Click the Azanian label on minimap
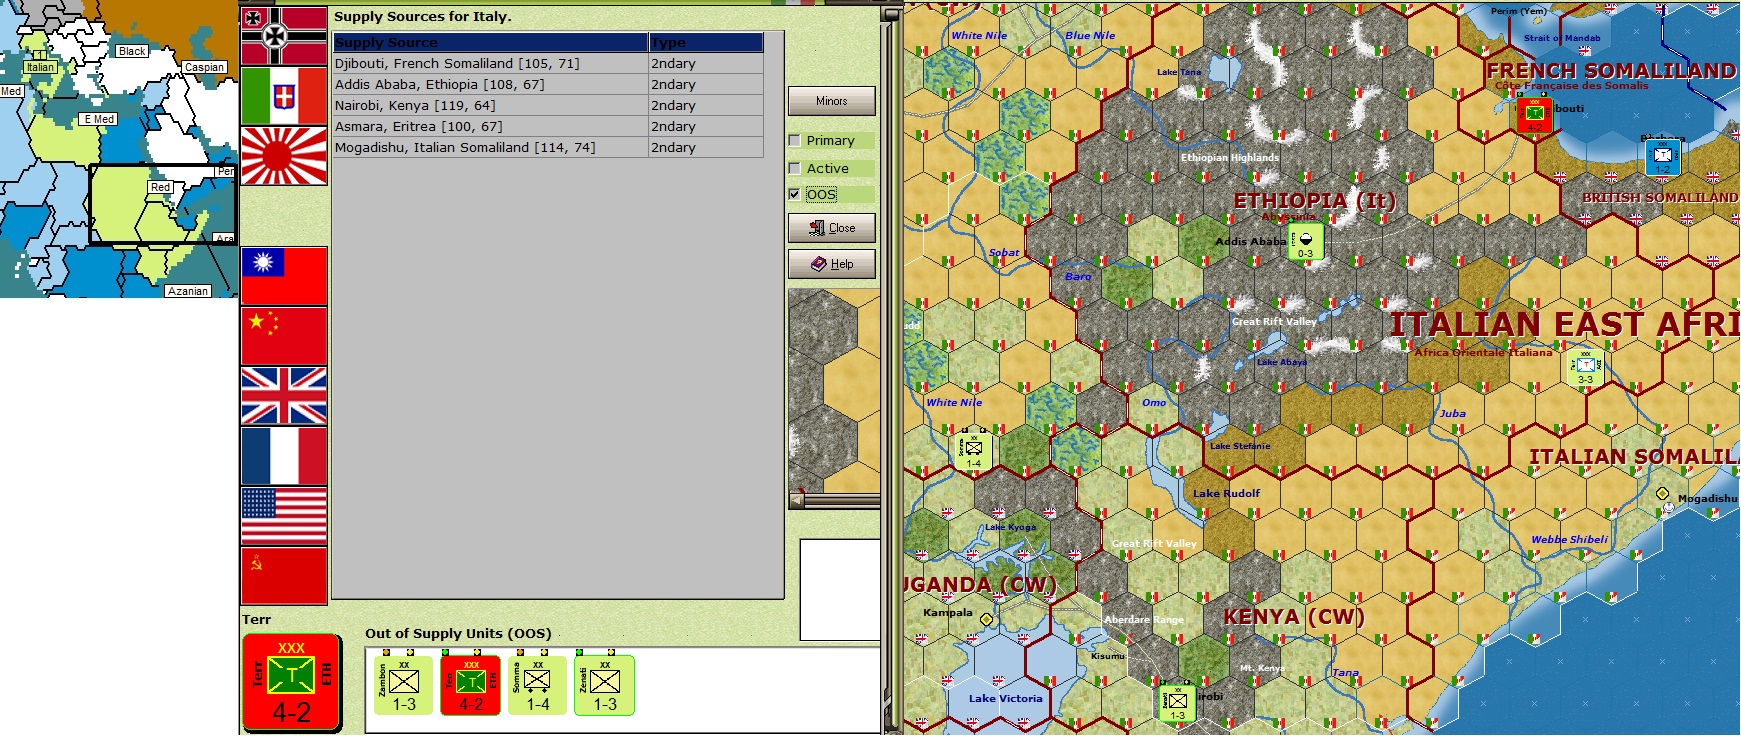Image resolution: width=1741 pixels, height=736 pixels. tap(188, 291)
